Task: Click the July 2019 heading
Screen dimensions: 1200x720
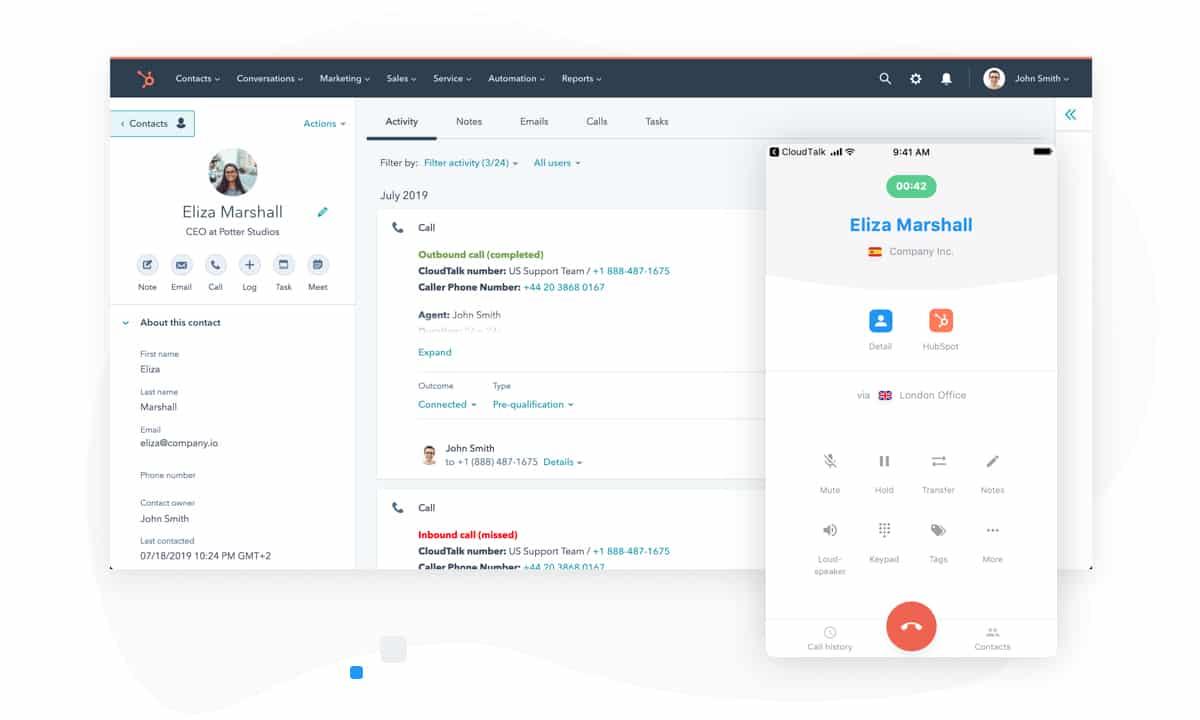Action: [404, 196]
